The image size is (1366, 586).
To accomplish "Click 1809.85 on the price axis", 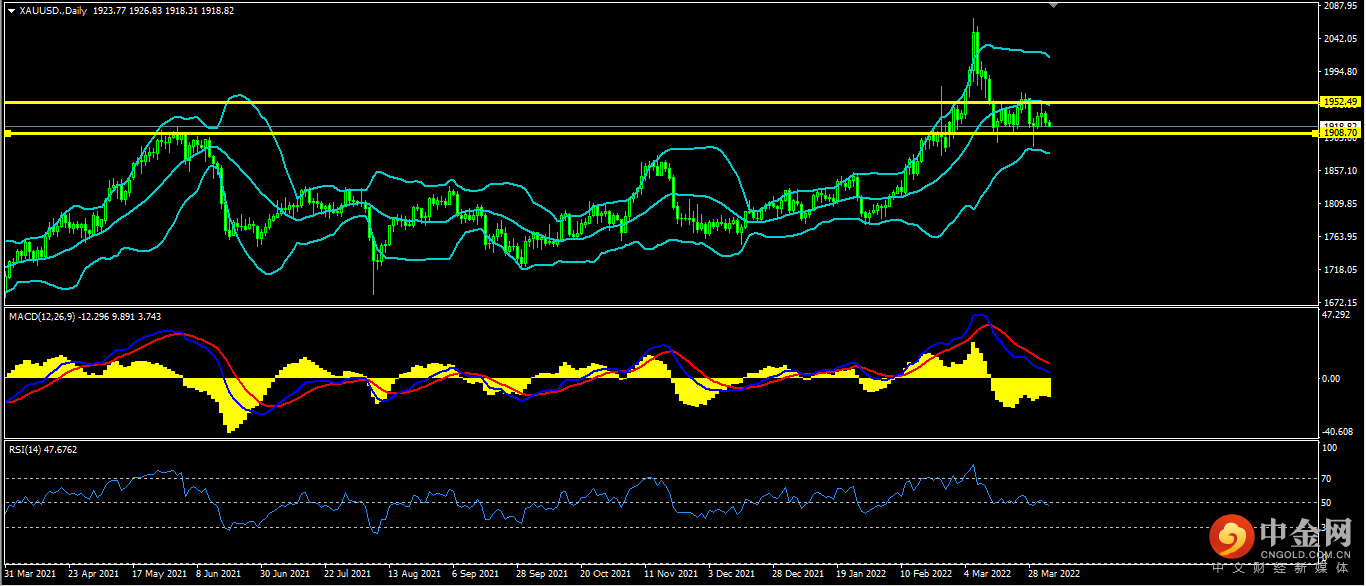I will (1340, 204).
